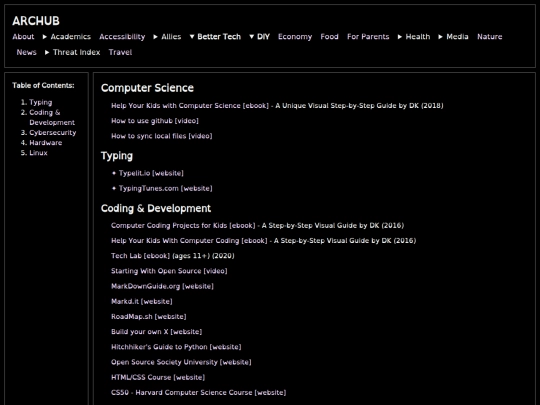
Task: Visit Markd.it website link
Action: pos(142,301)
